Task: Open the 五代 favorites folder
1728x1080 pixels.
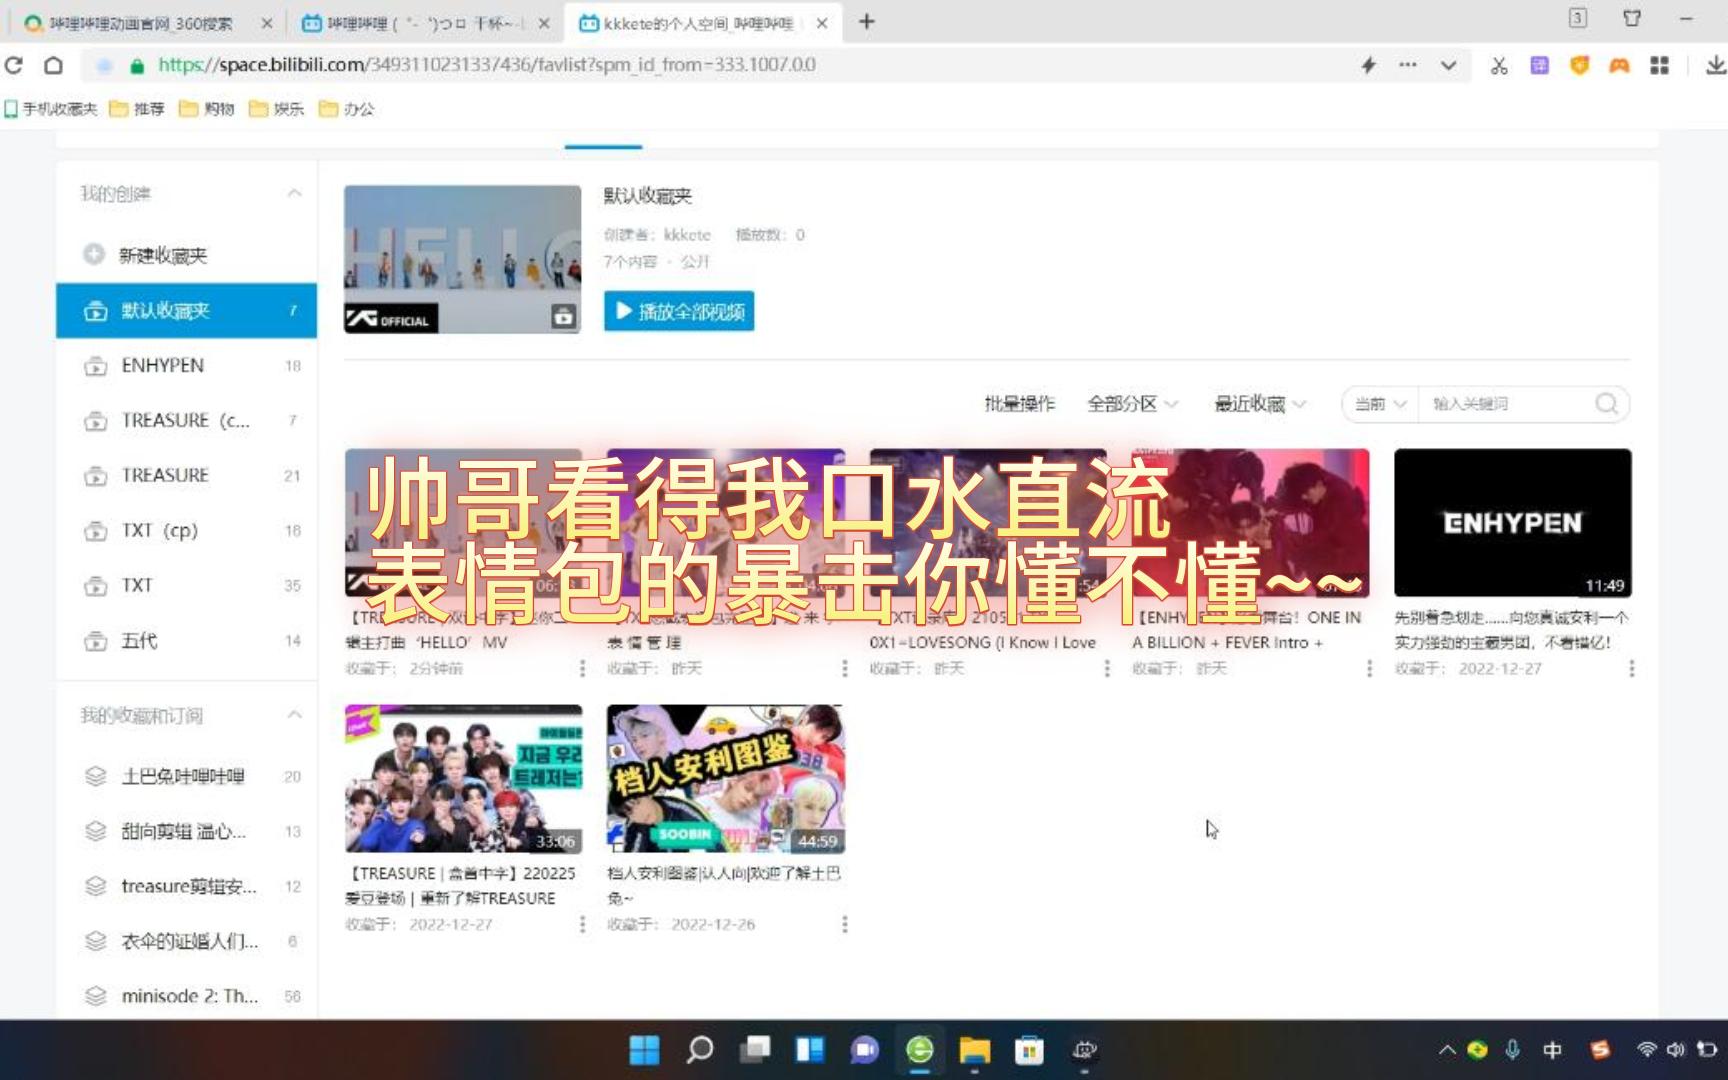Action: [186, 641]
